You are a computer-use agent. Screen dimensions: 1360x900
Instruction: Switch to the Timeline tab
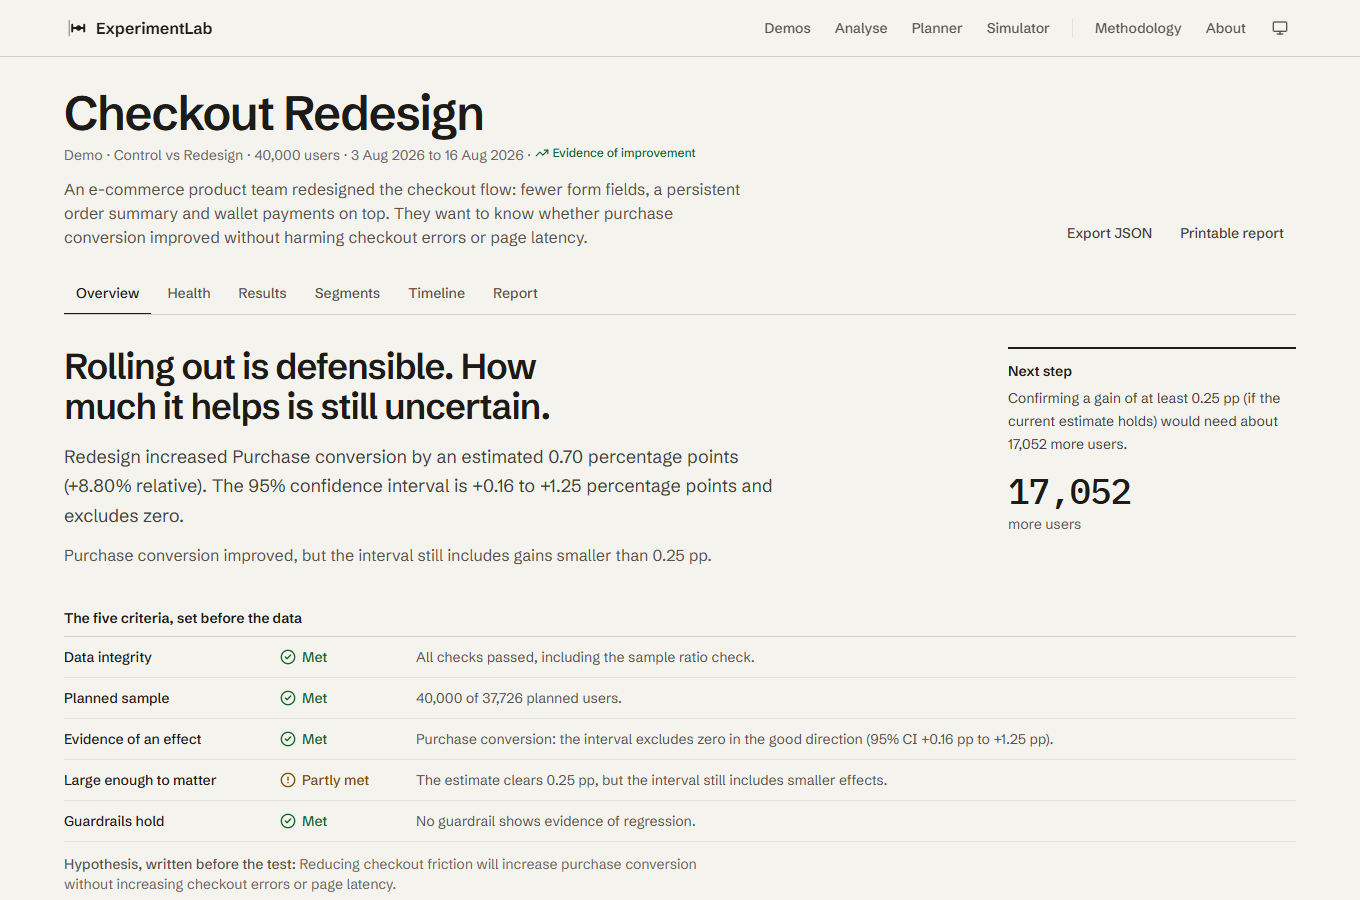coord(436,293)
